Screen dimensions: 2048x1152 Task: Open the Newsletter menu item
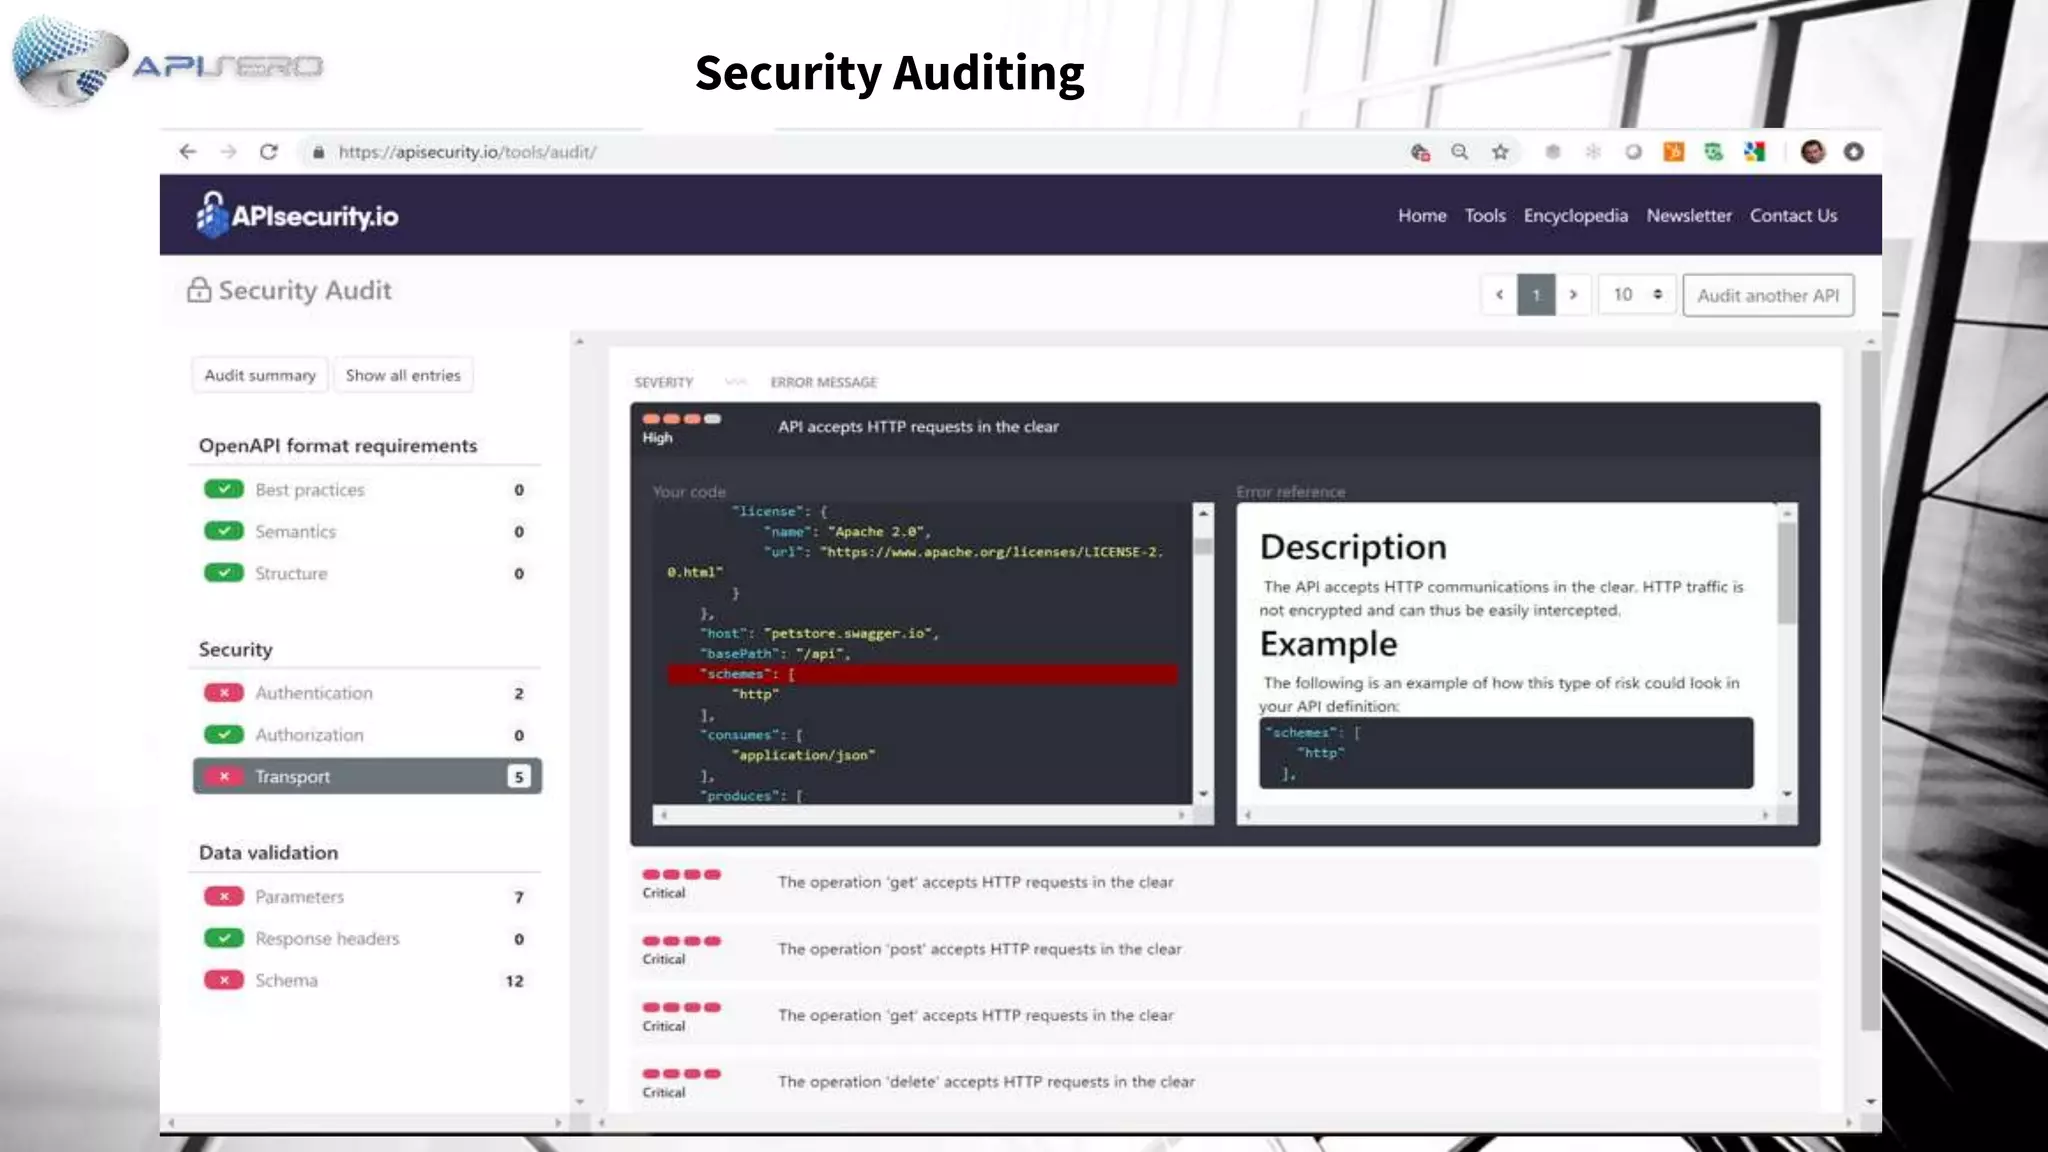coord(1689,216)
